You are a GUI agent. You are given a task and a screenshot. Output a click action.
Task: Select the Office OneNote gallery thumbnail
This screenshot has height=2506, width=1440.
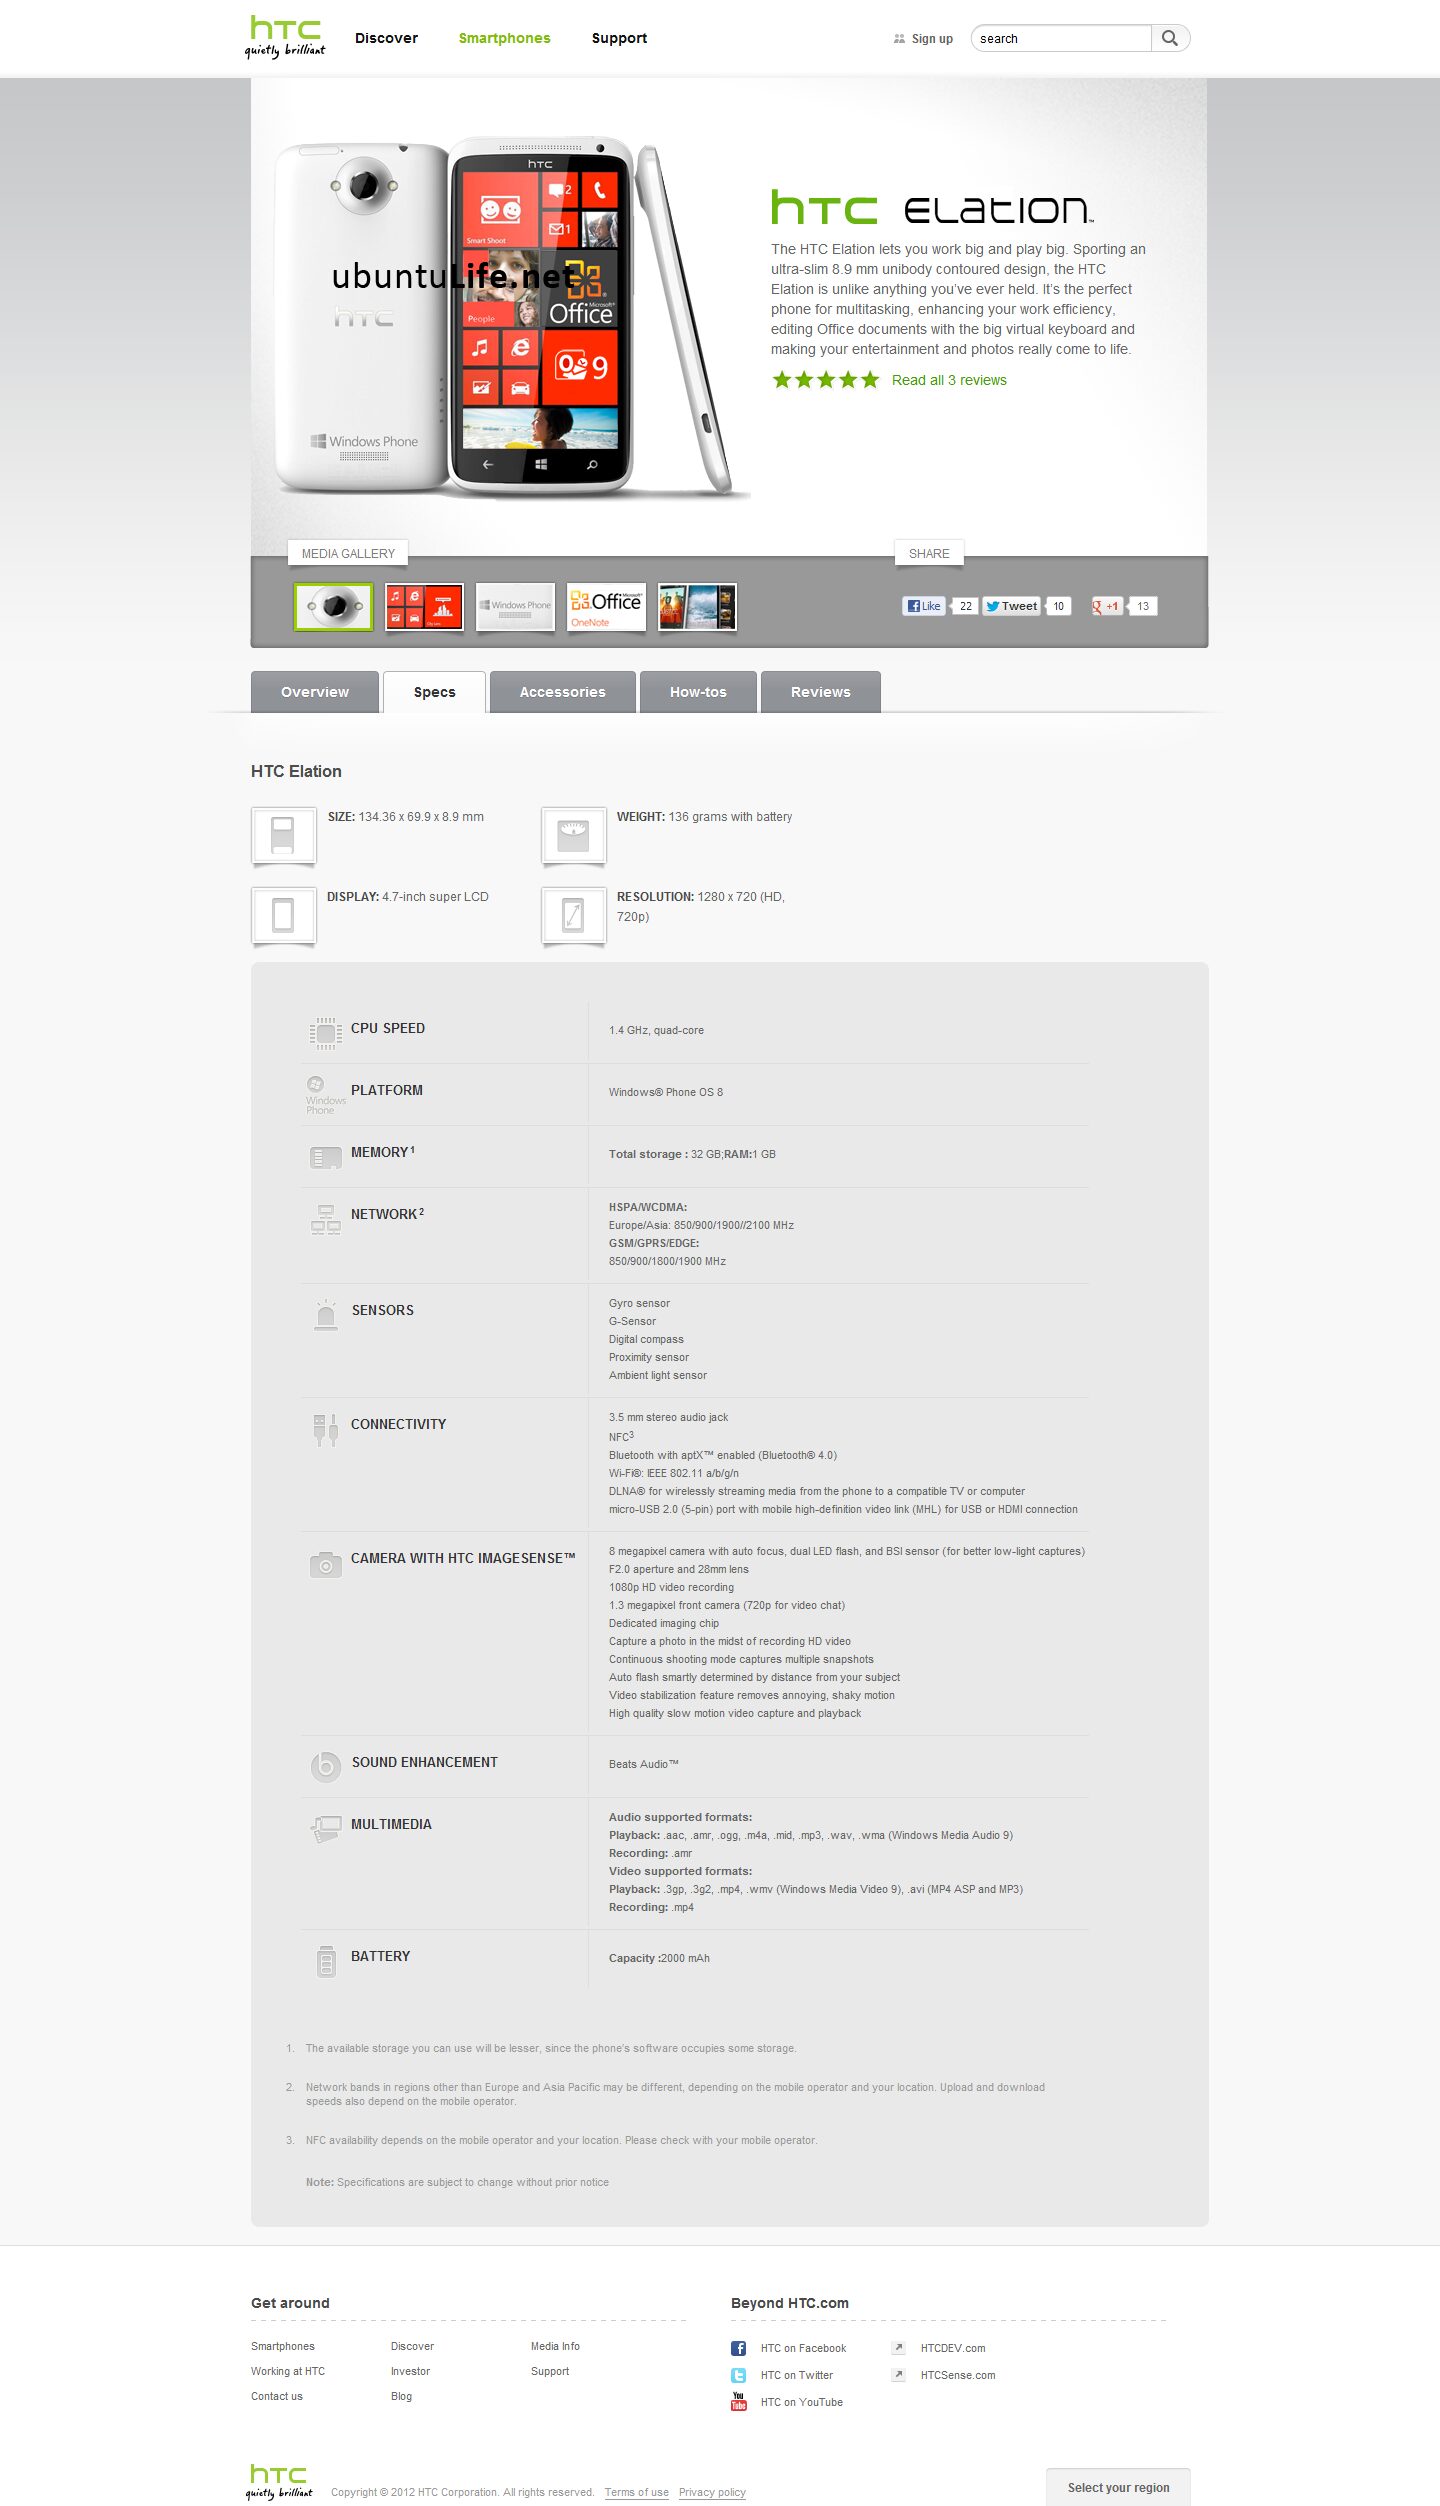click(x=606, y=606)
